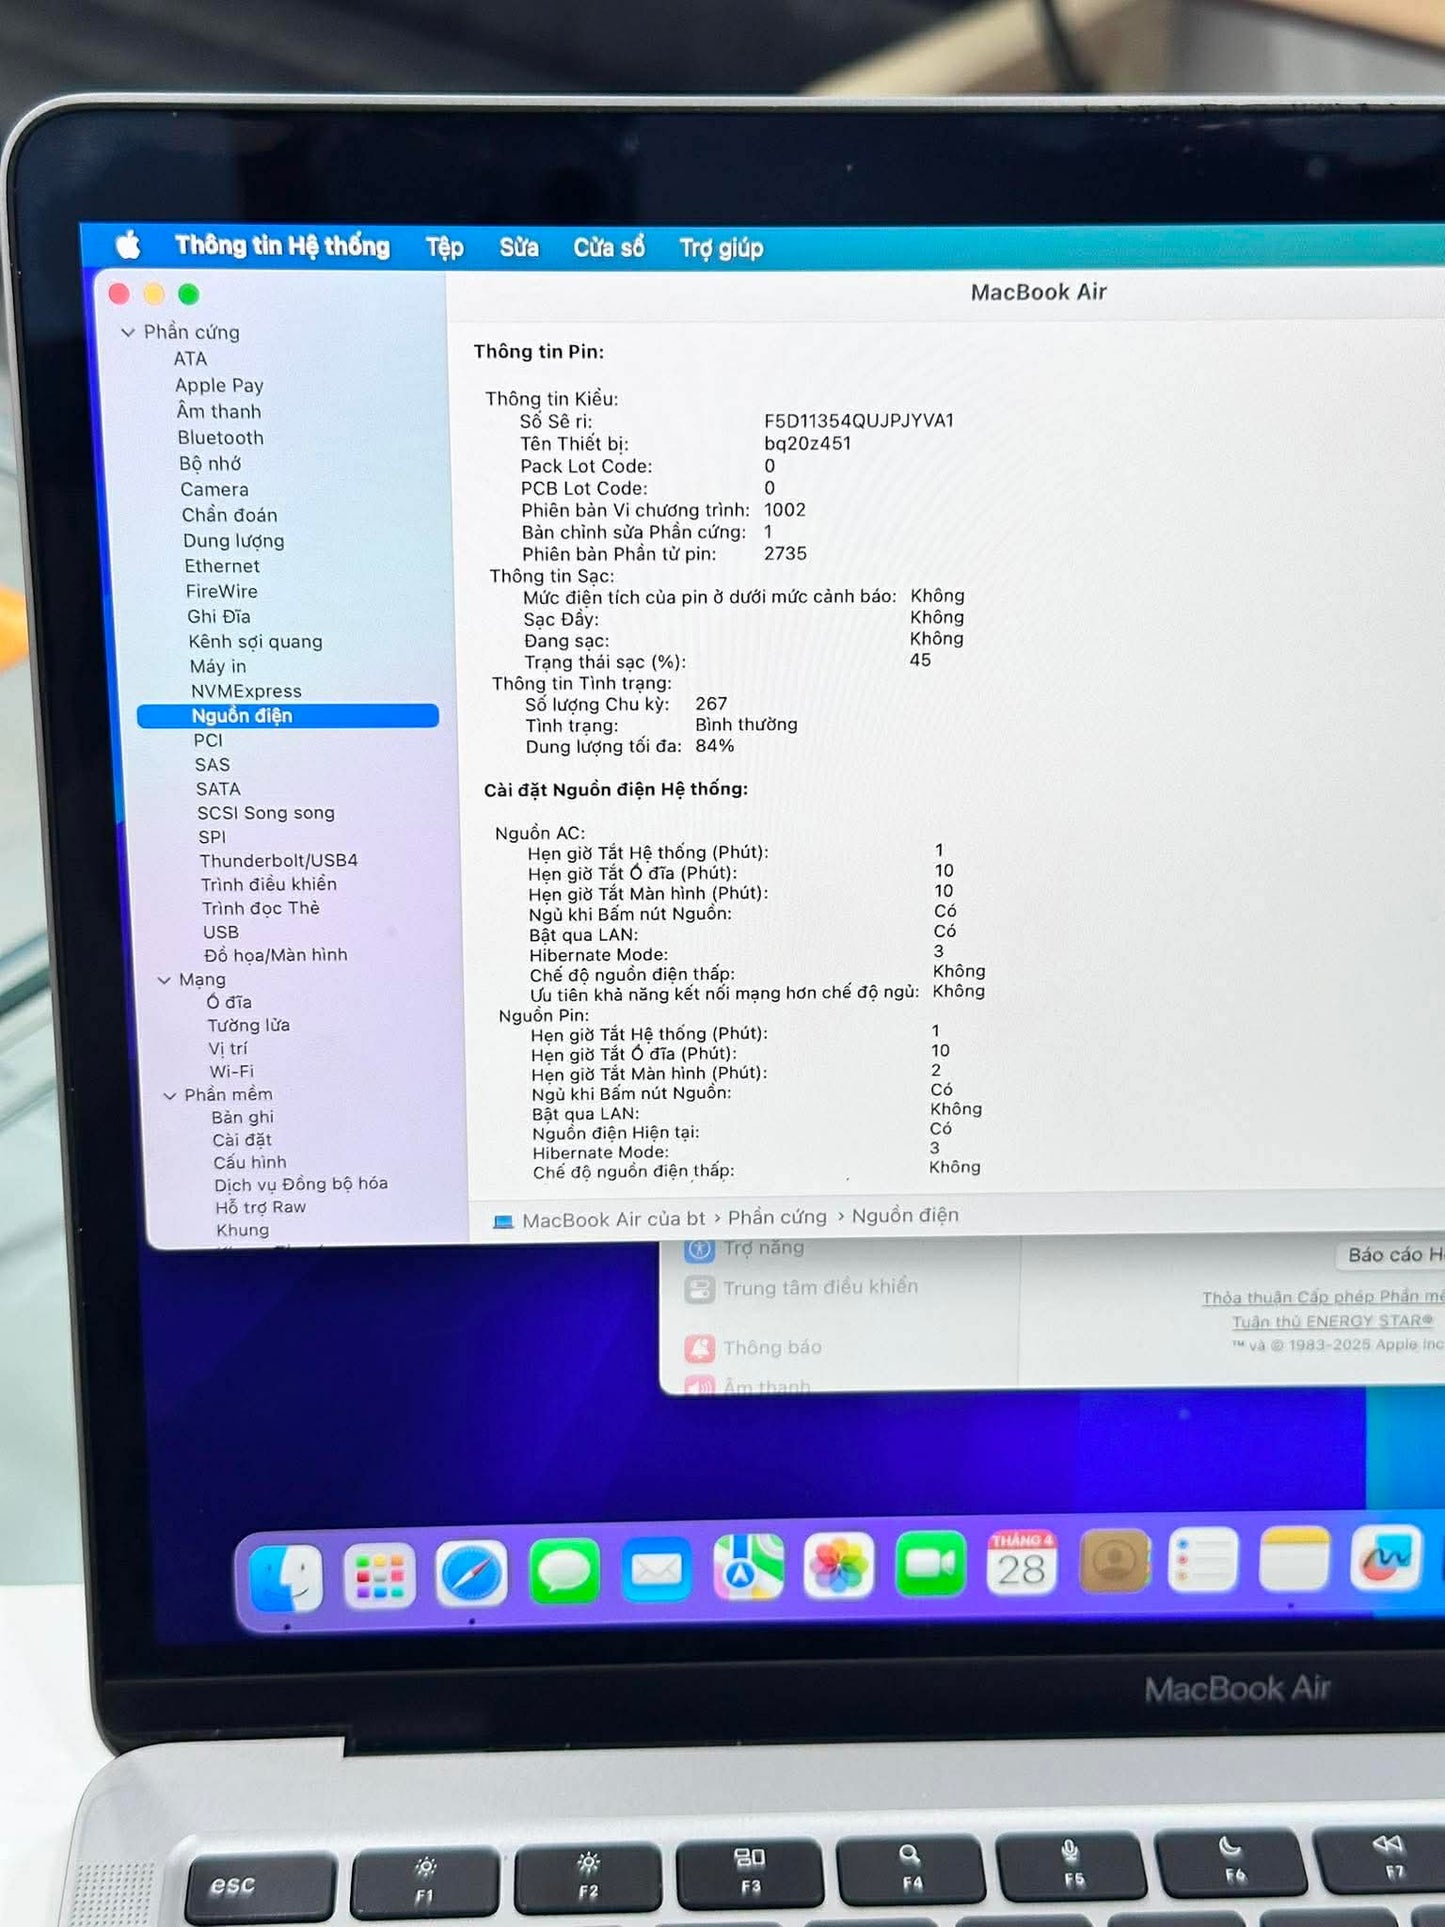
Task: Open Freeform app in Dock
Action: coord(1386,1556)
